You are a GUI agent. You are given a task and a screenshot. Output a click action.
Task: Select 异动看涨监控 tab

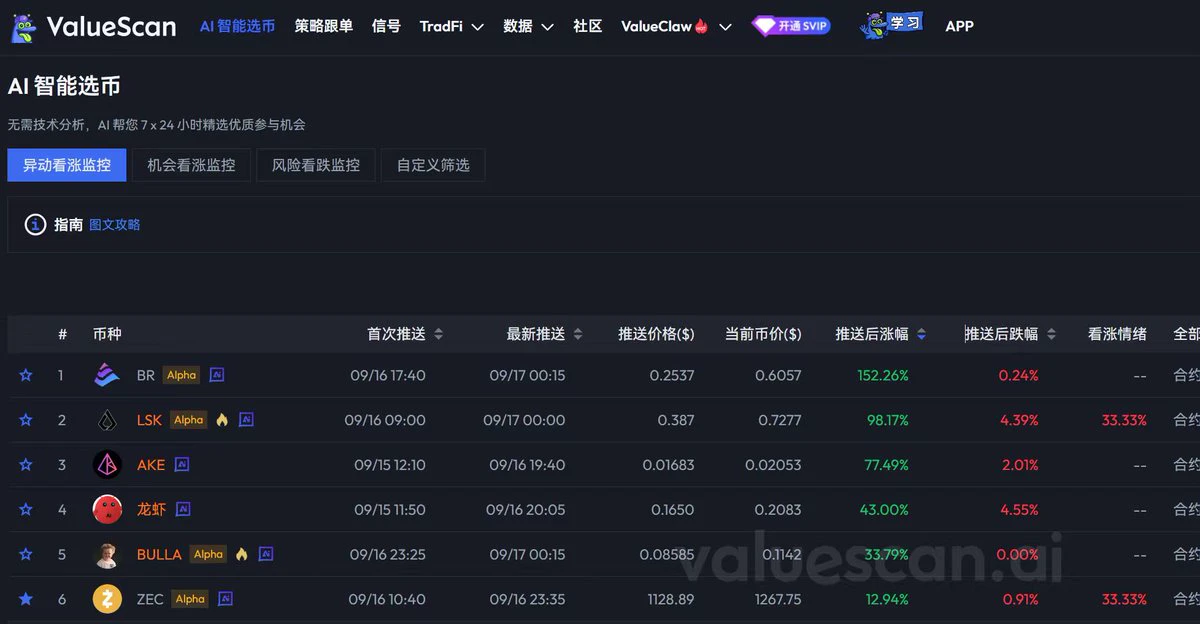(x=67, y=165)
